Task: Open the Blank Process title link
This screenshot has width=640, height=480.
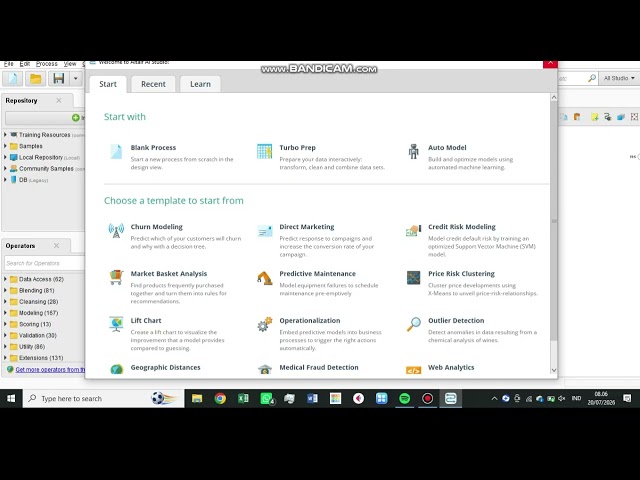Action: point(153,148)
